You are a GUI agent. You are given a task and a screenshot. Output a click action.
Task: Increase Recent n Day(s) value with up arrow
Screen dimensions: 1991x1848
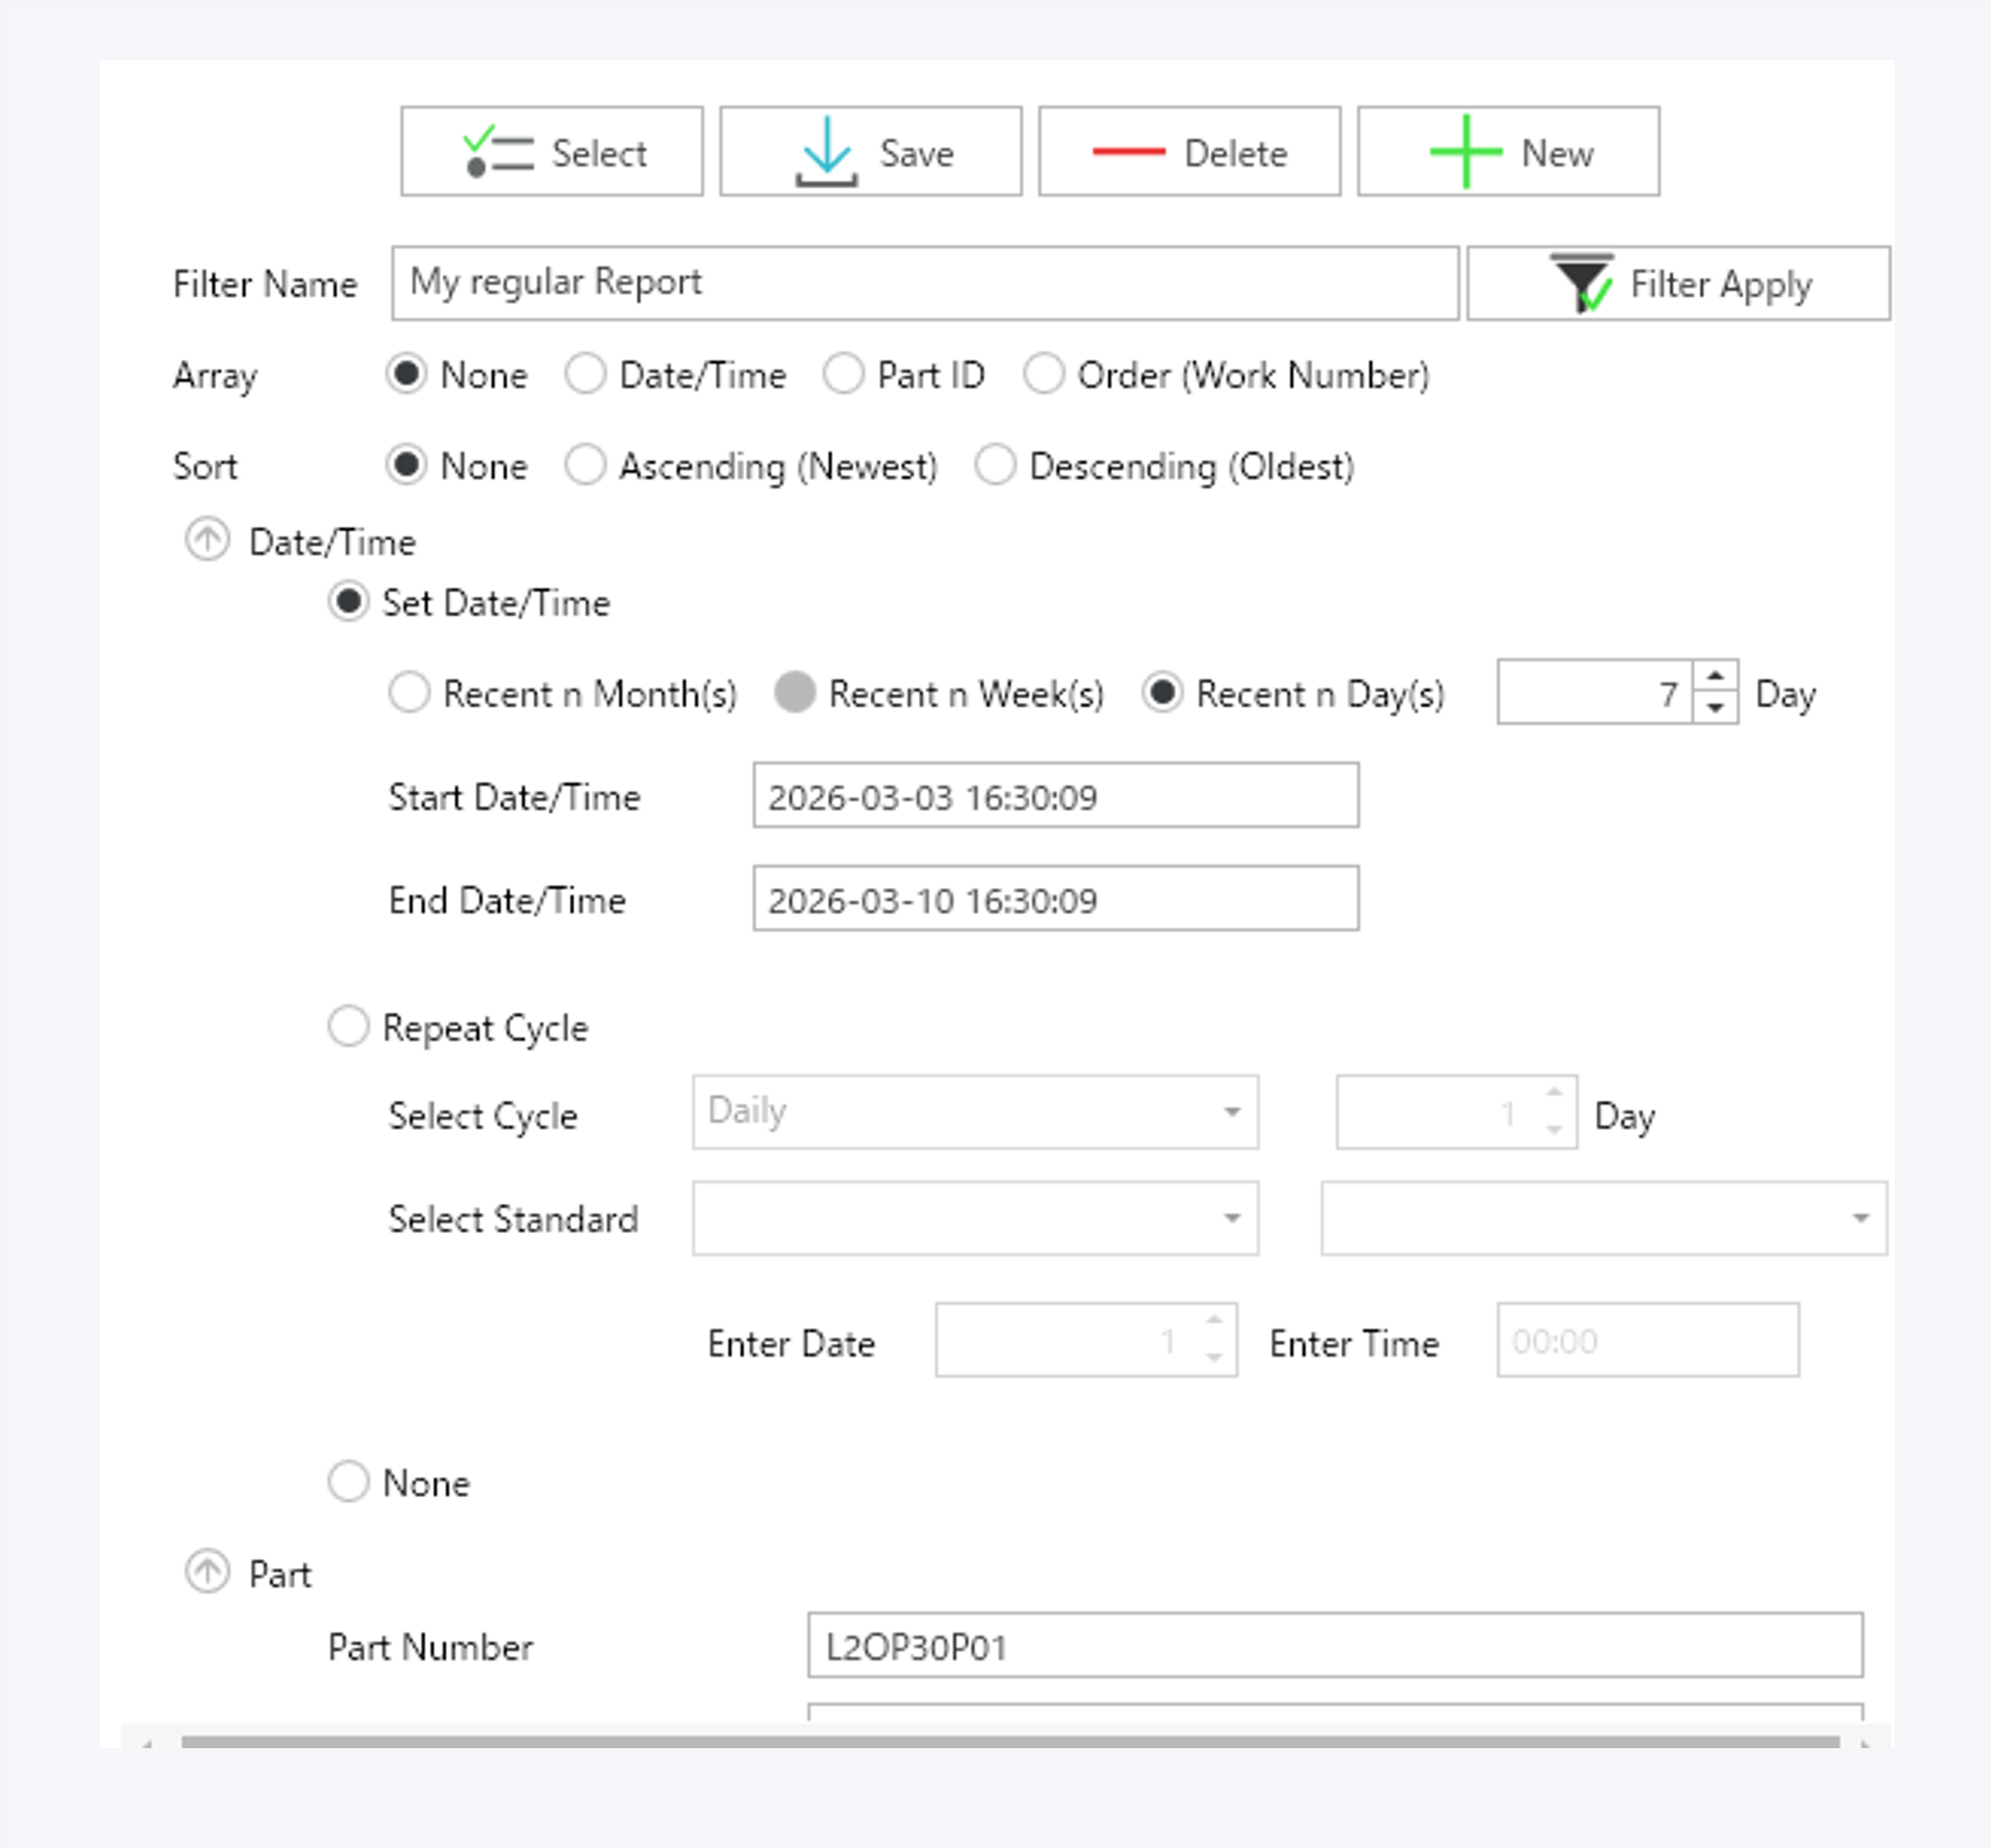(1715, 677)
